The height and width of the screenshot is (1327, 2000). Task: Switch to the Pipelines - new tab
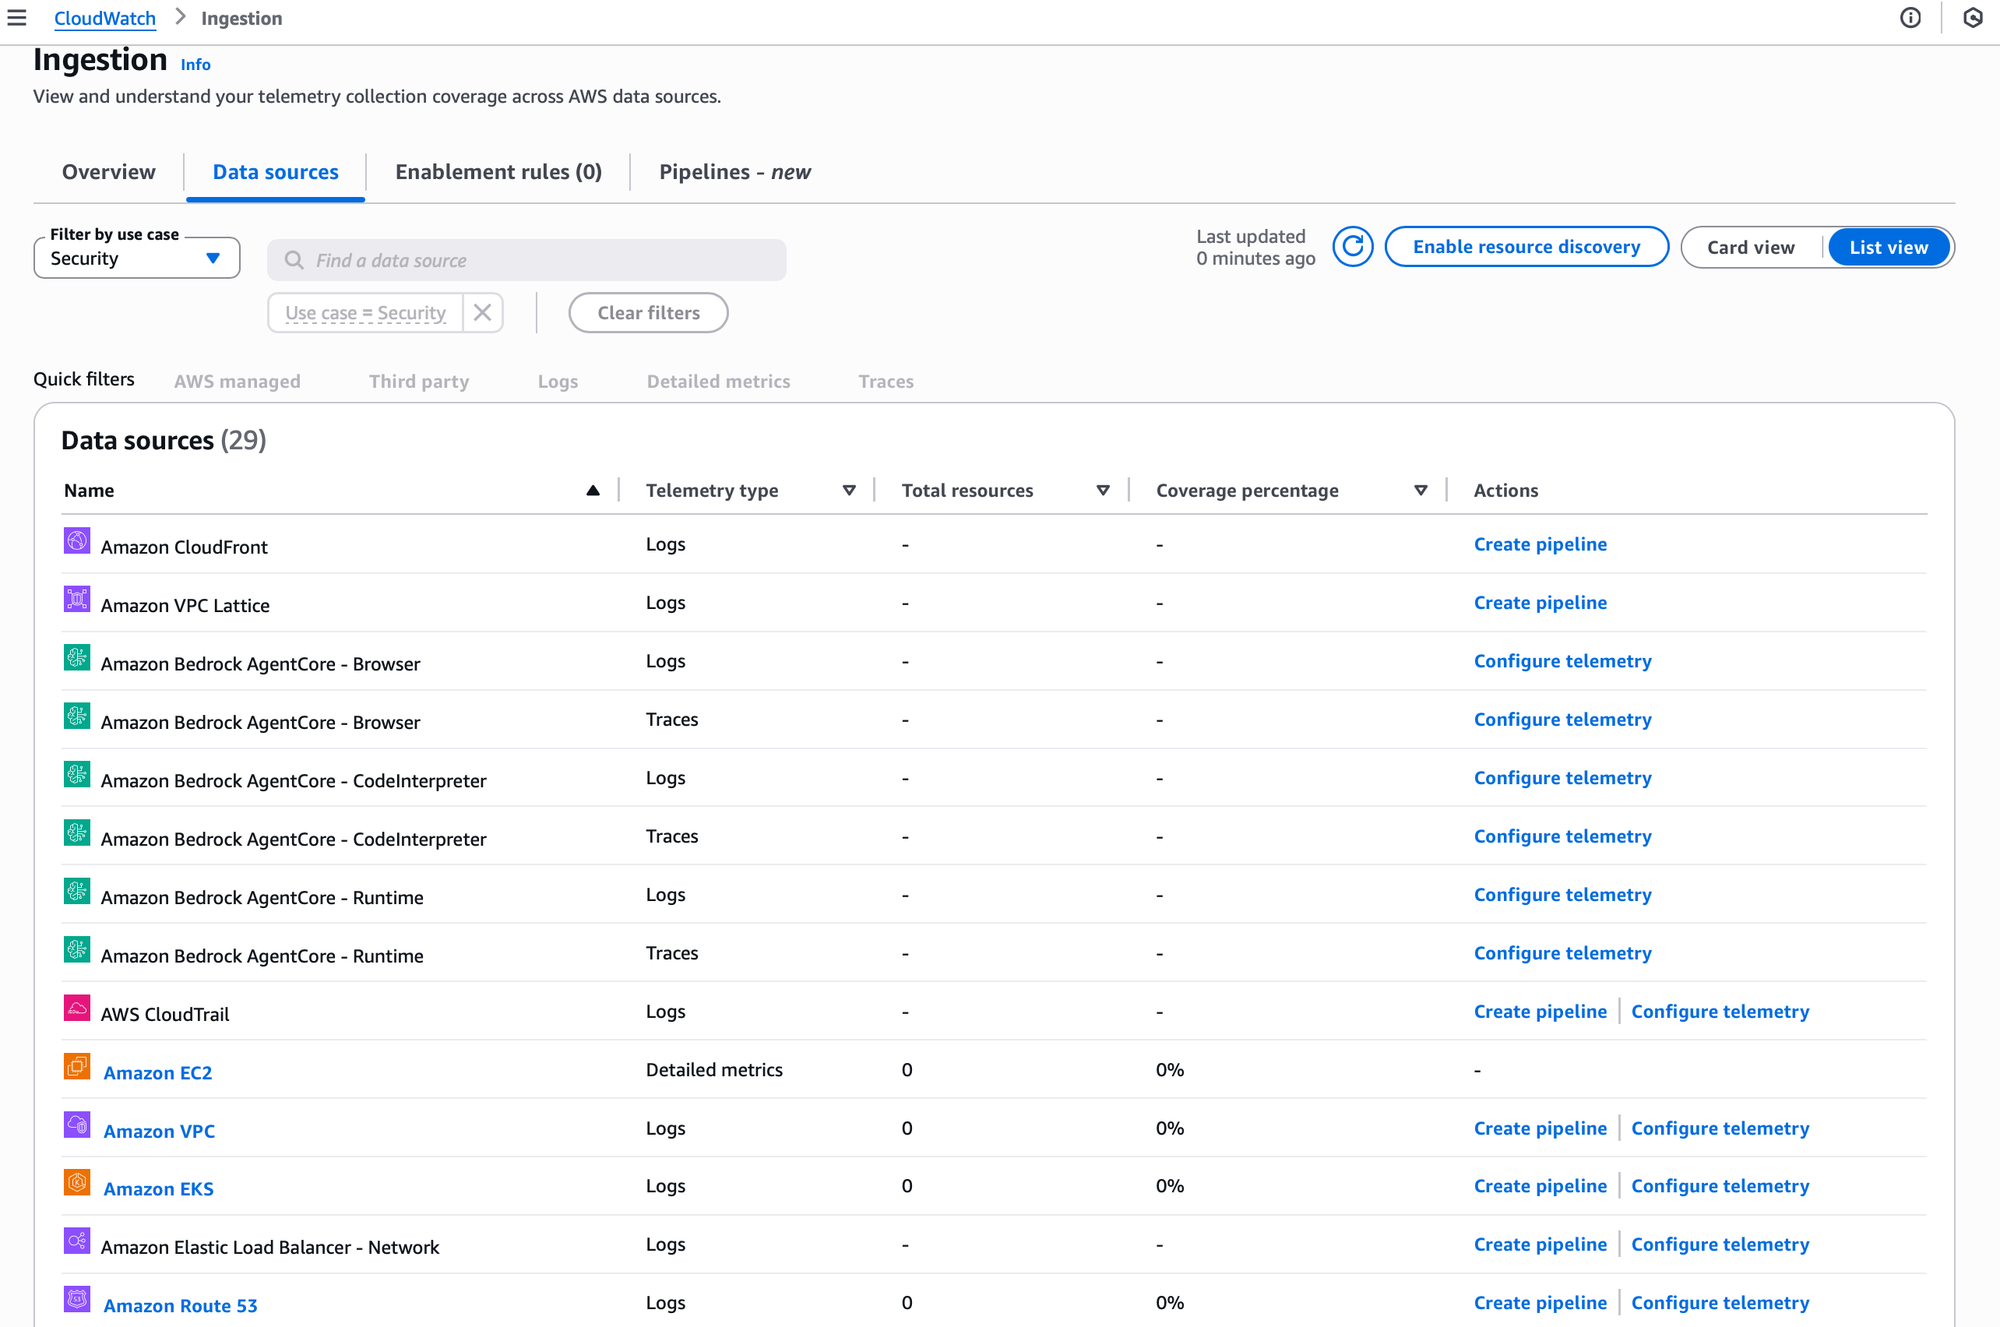coord(734,172)
